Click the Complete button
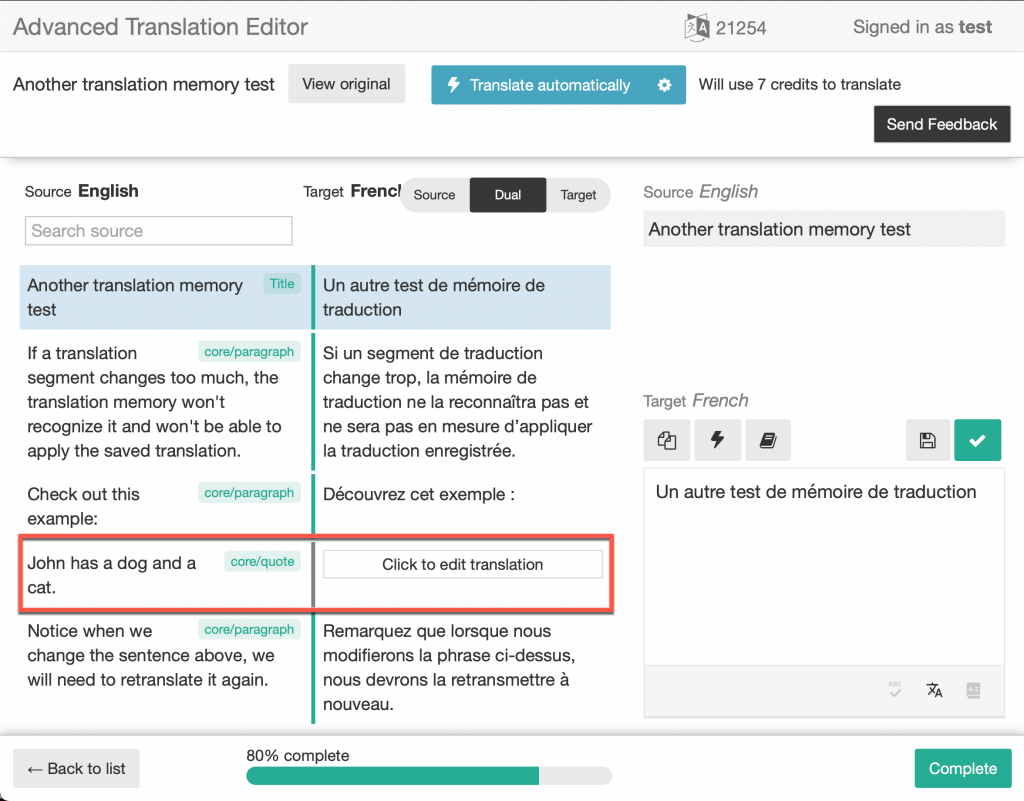 (x=962, y=768)
